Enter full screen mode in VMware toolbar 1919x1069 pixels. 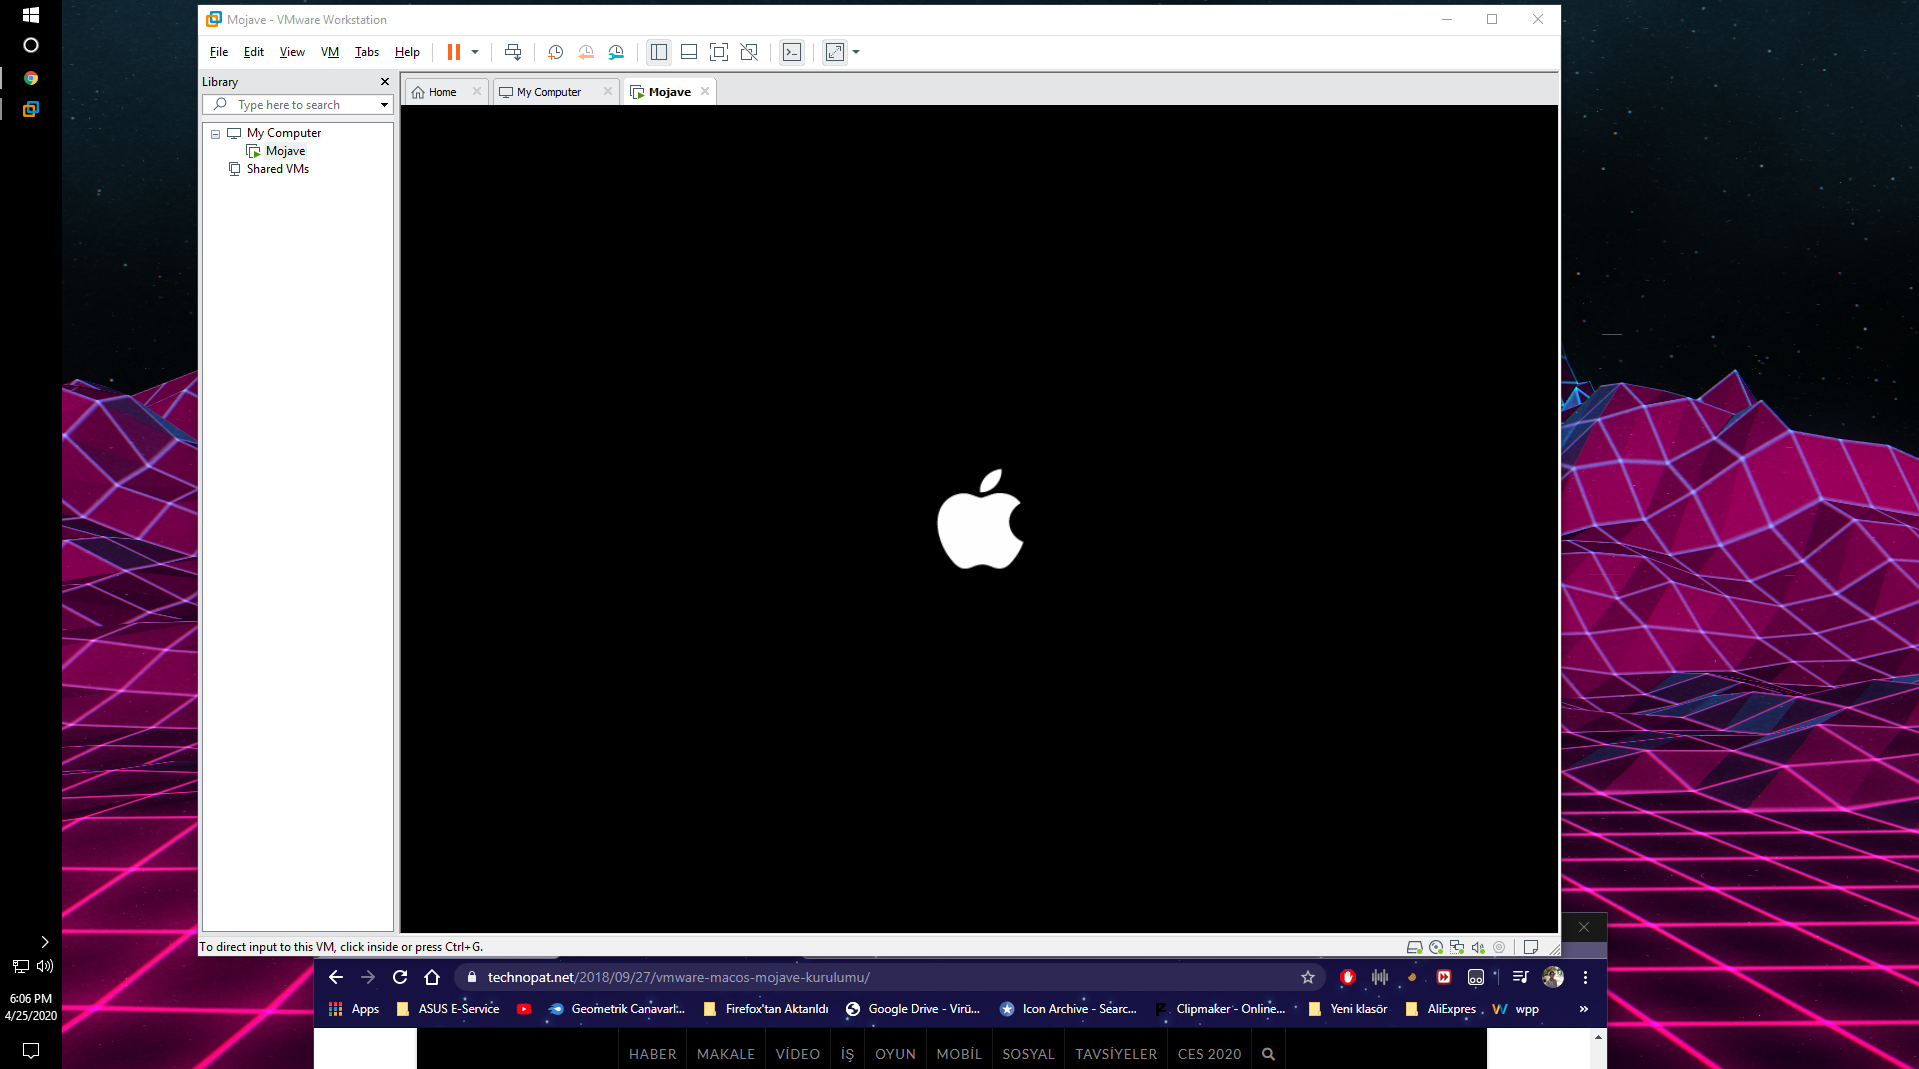[x=719, y=52]
